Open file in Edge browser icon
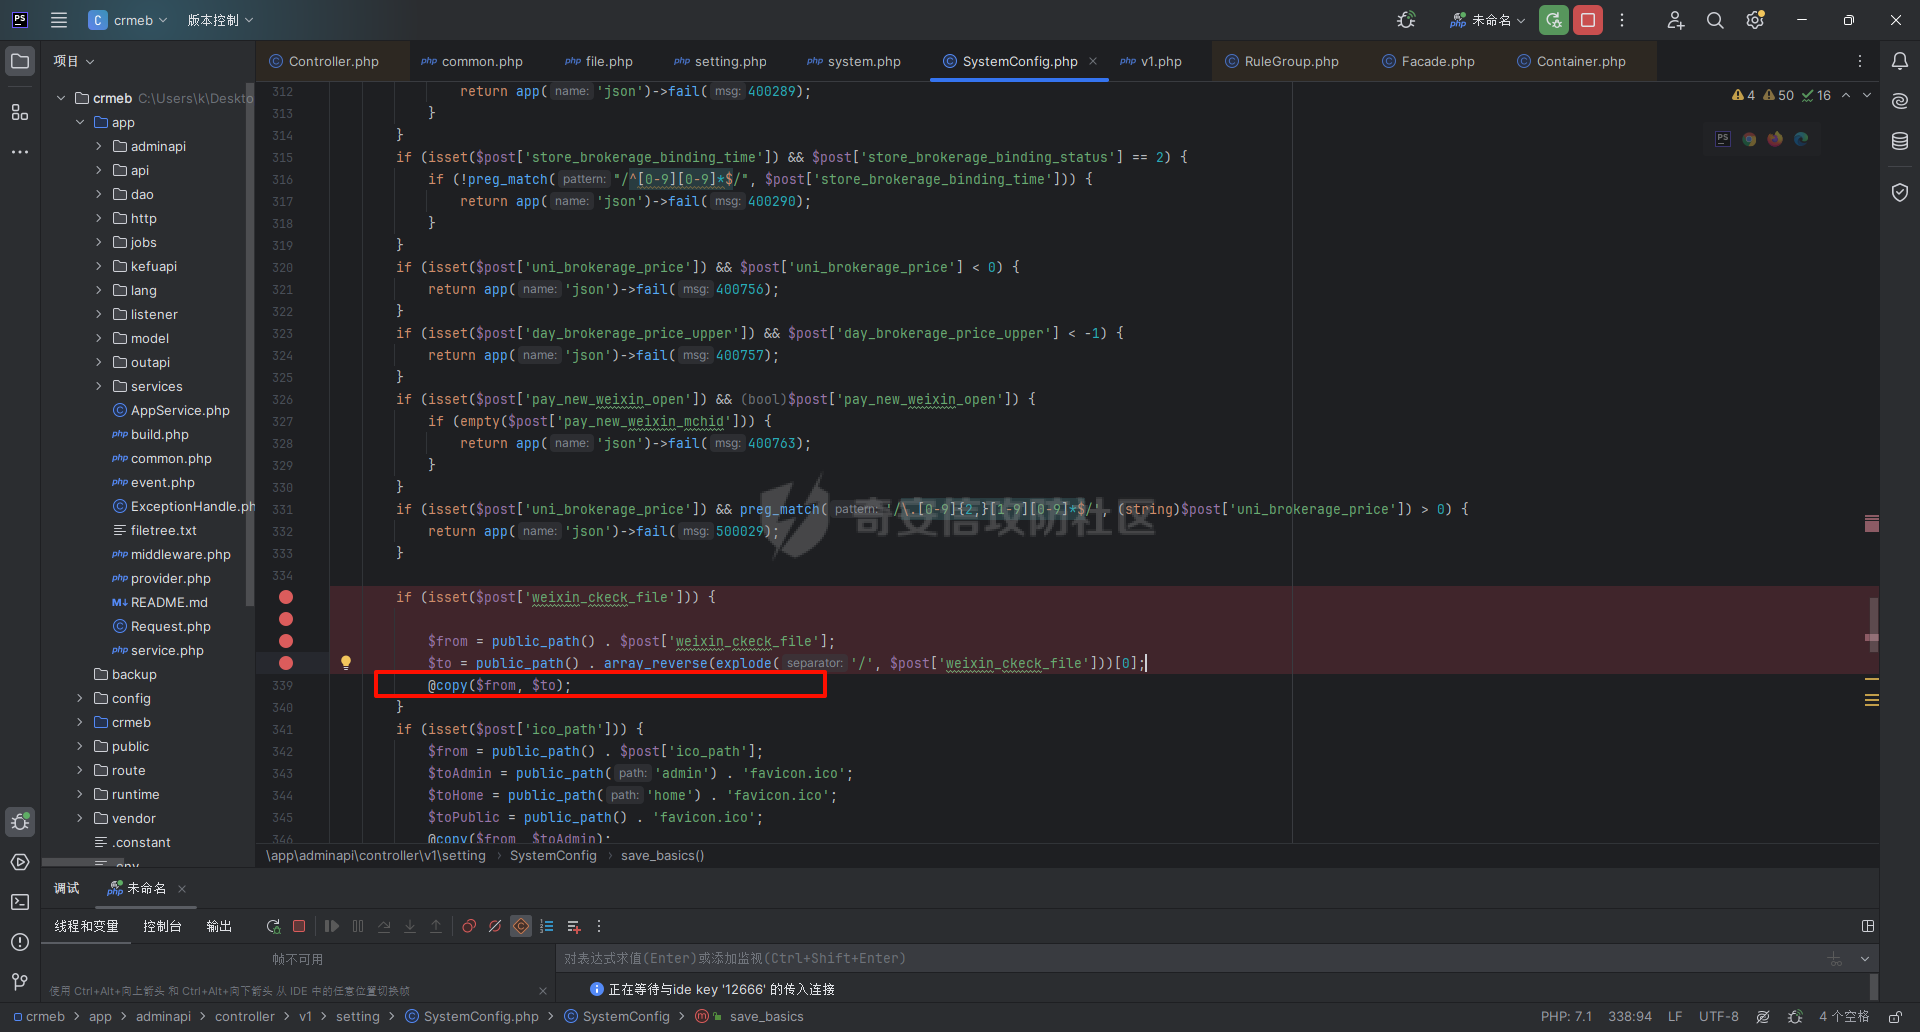 pos(1801,139)
